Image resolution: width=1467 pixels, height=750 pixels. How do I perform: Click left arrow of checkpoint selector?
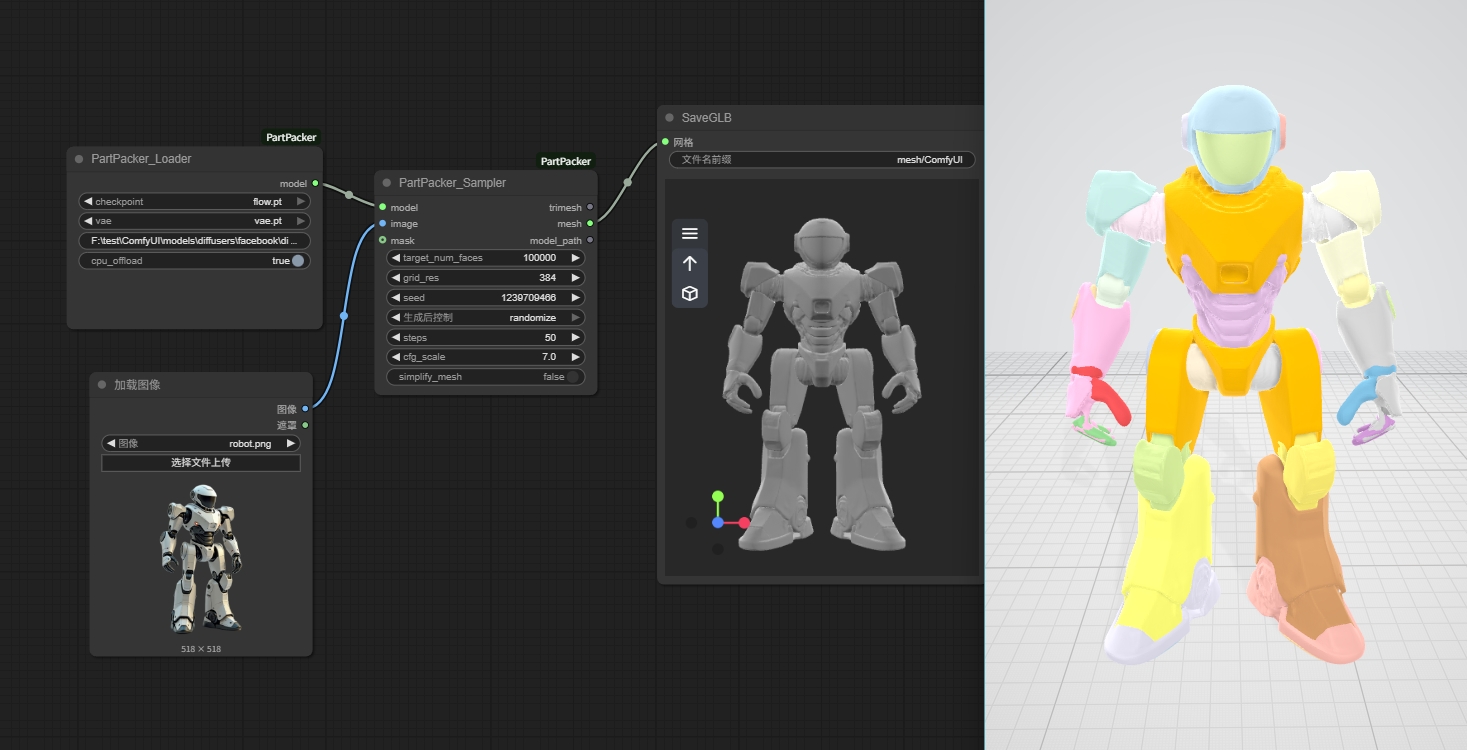tap(88, 202)
